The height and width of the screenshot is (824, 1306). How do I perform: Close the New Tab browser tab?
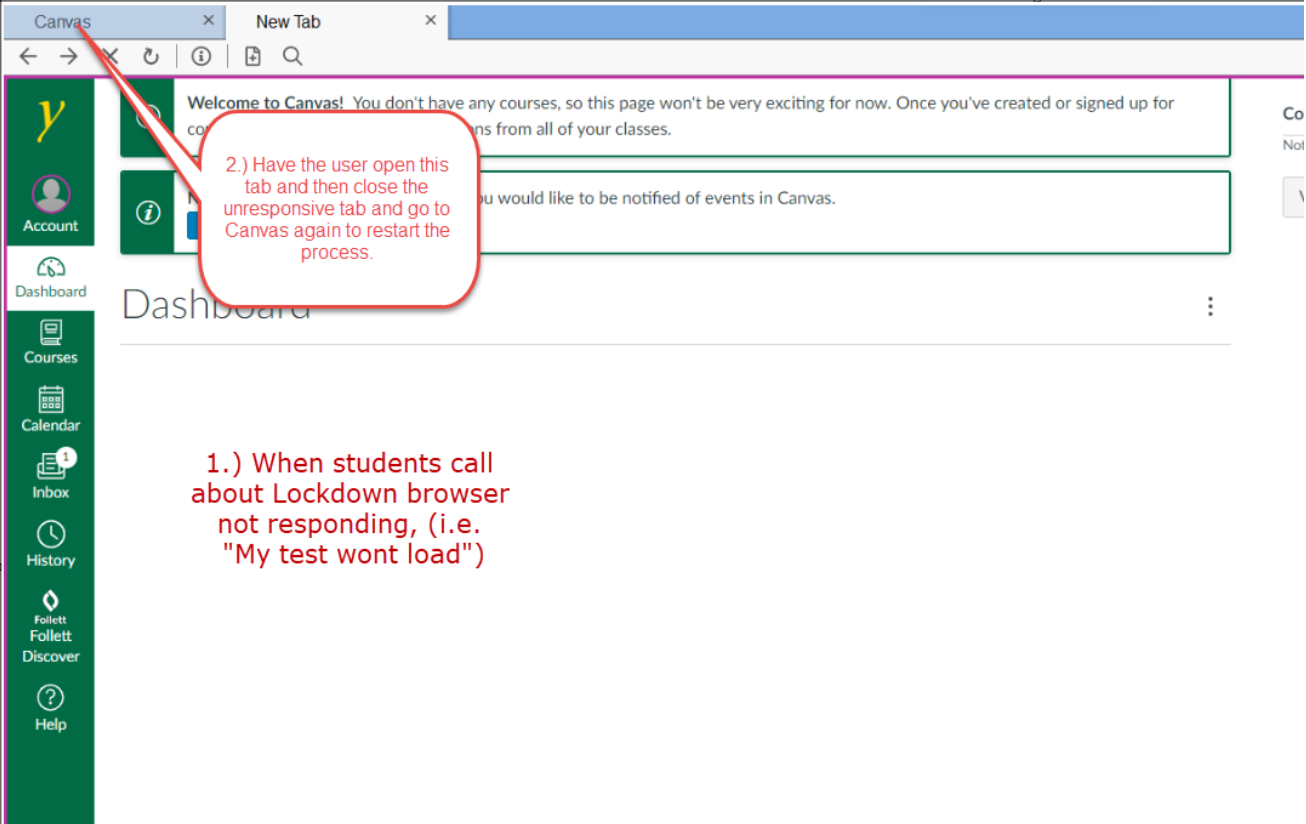click(430, 20)
